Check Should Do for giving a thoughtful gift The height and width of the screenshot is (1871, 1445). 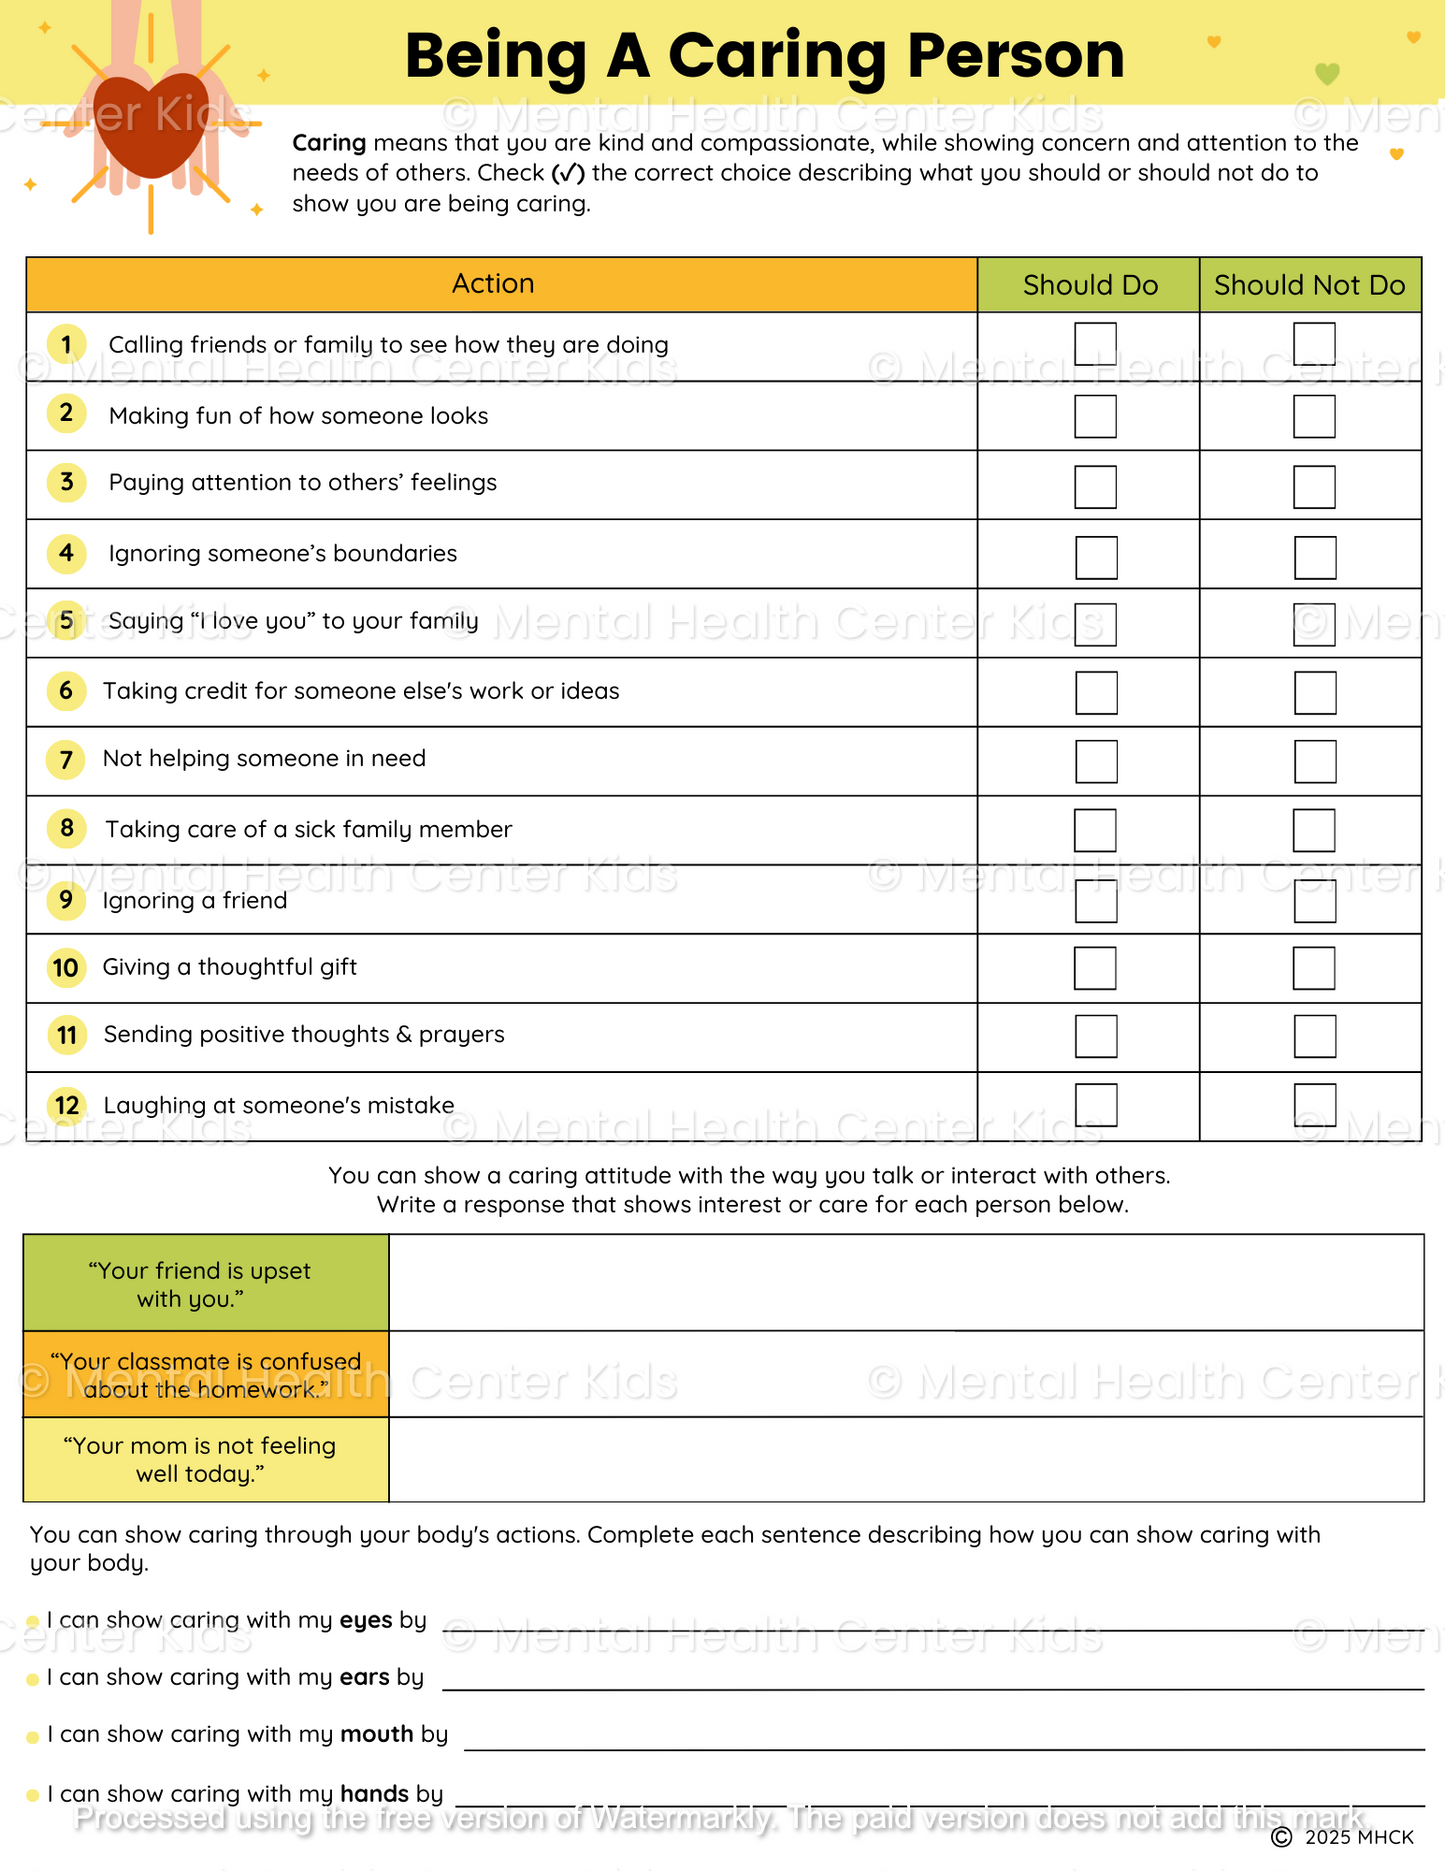pyautogui.click(x=1095, y=968)
